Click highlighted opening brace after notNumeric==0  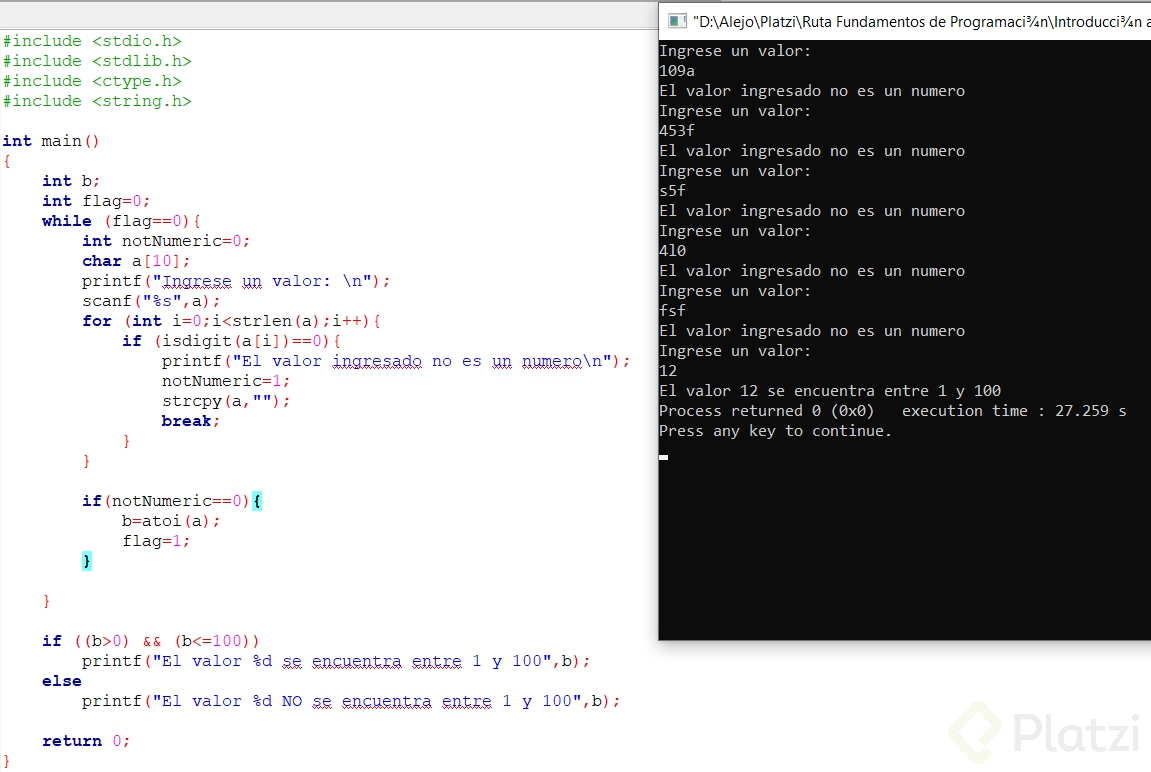pyautogui.click(x=257, y=501)
